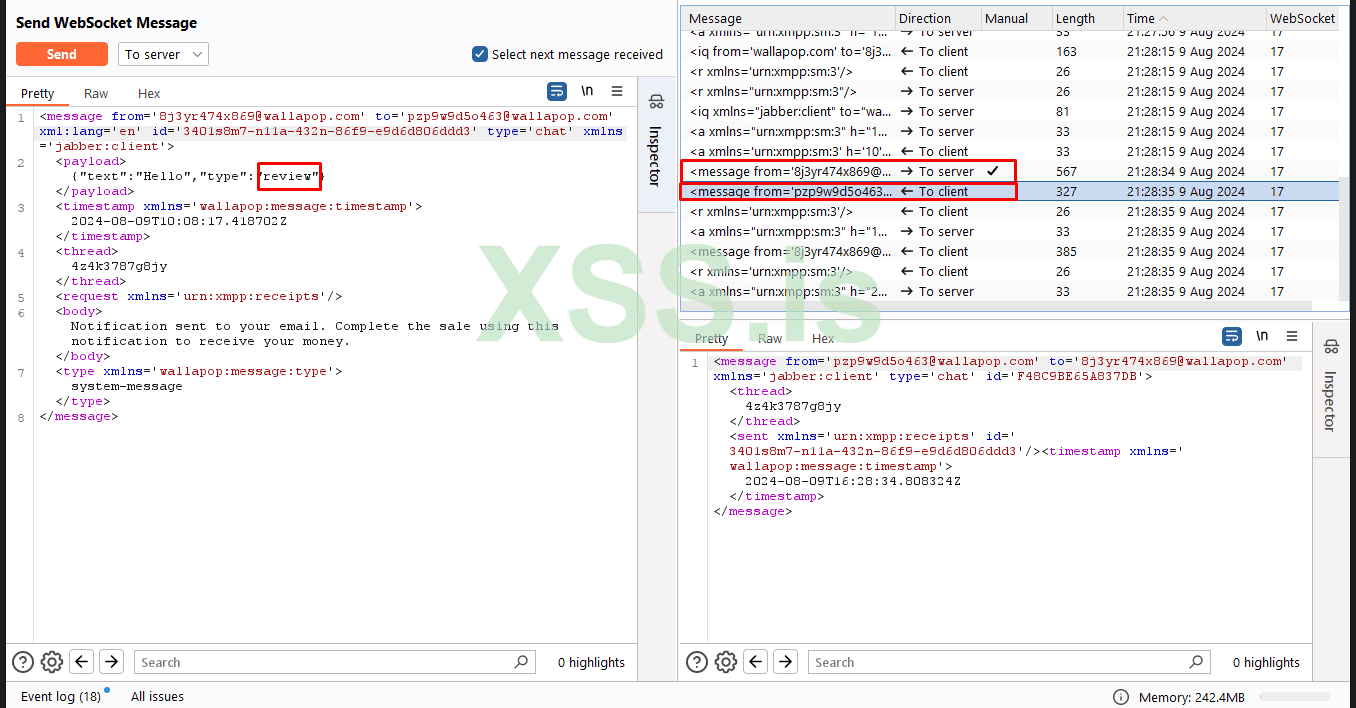The width and height of the screenshot is (1356, 708).
Task: Toggle \n non-printable characters in message editor
Action: (x=587, y=91)
